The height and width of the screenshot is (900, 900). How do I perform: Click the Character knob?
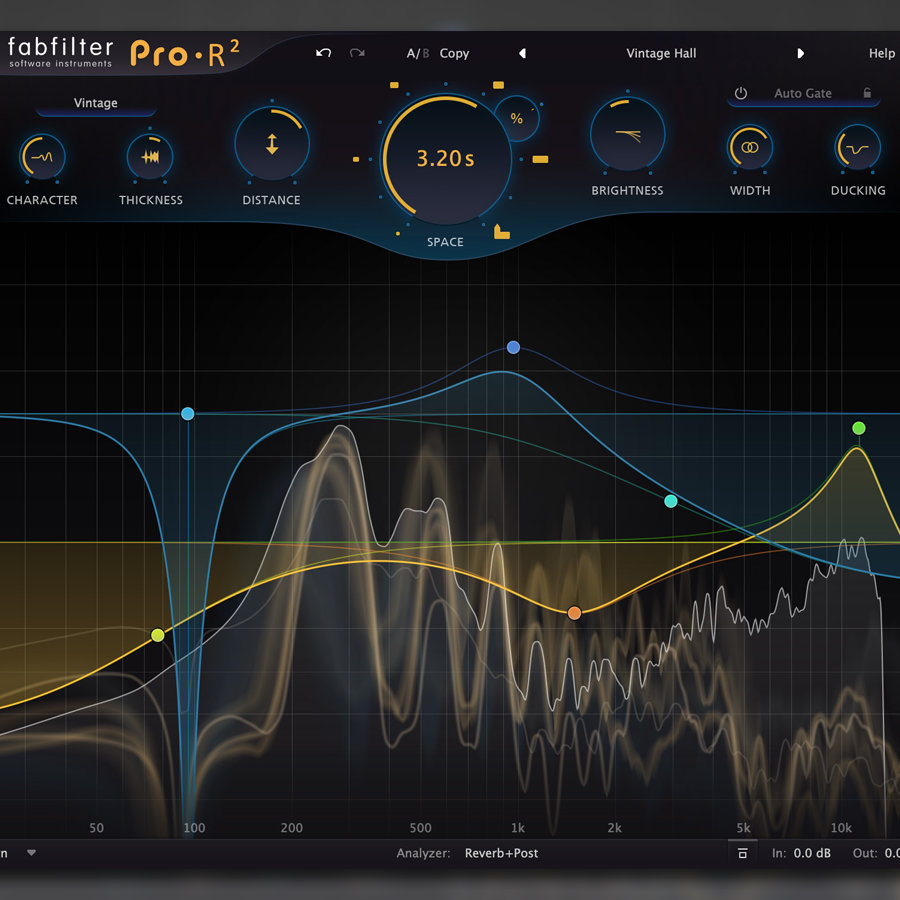[42, 157]
